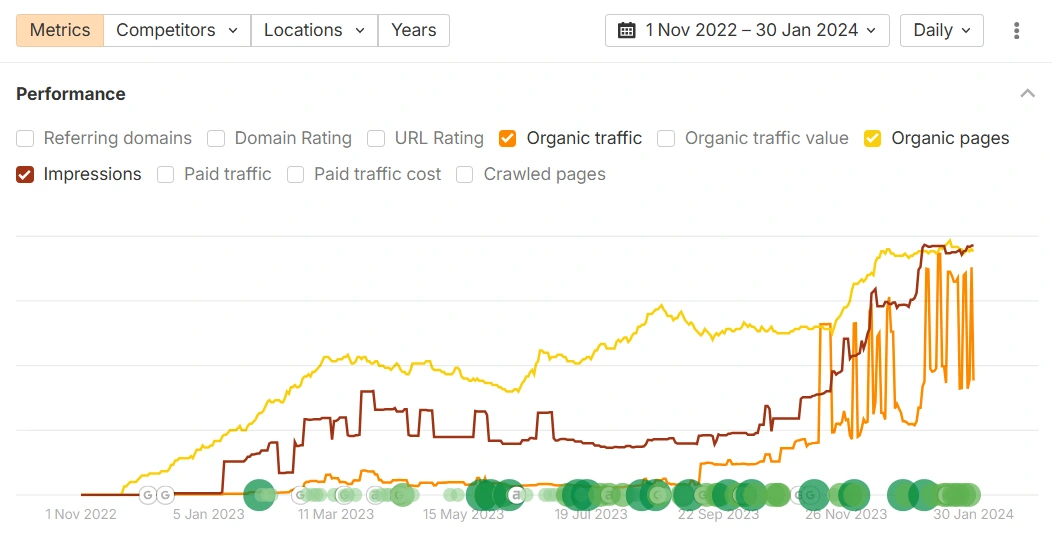Open the three-dot more options menu
The width and height of the screenshot is (1052, 534).
1016,30
